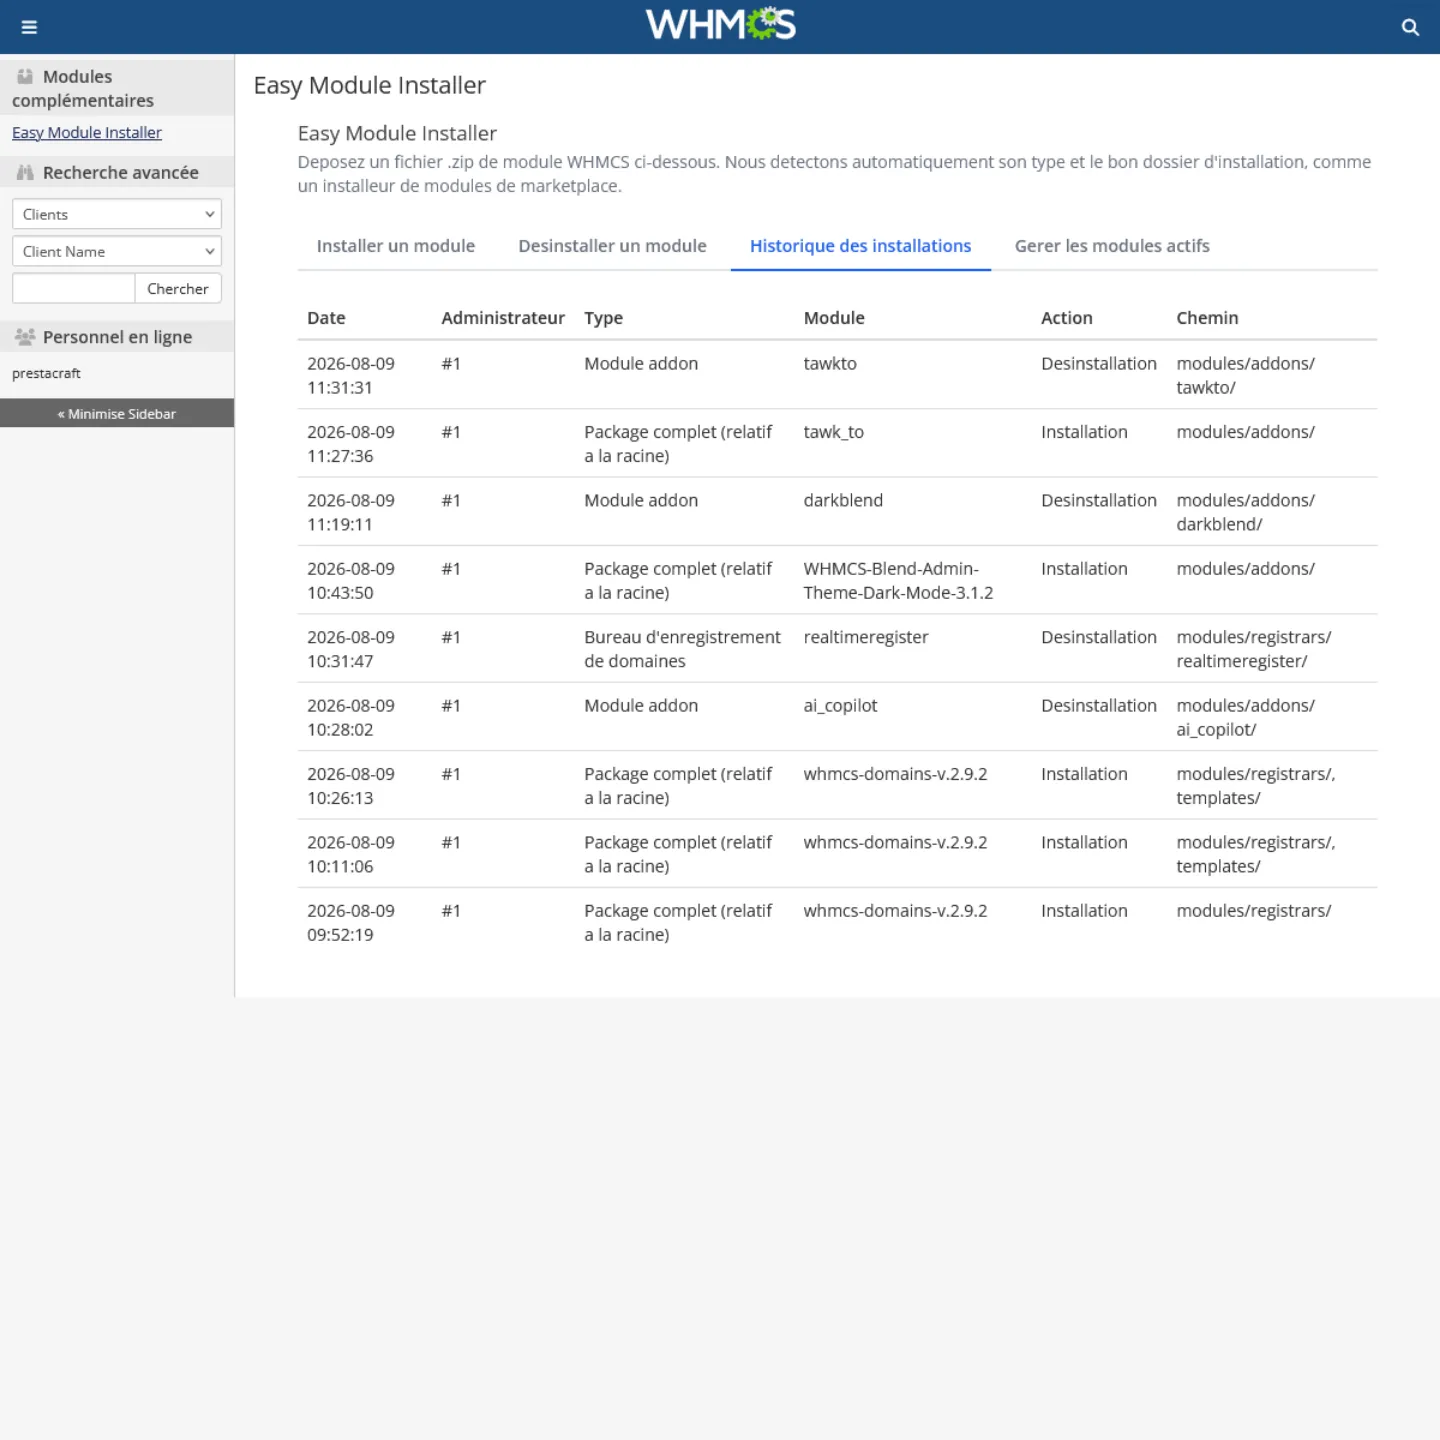
Task: Open the Client Name dropdown
Action: coord(117,251)
